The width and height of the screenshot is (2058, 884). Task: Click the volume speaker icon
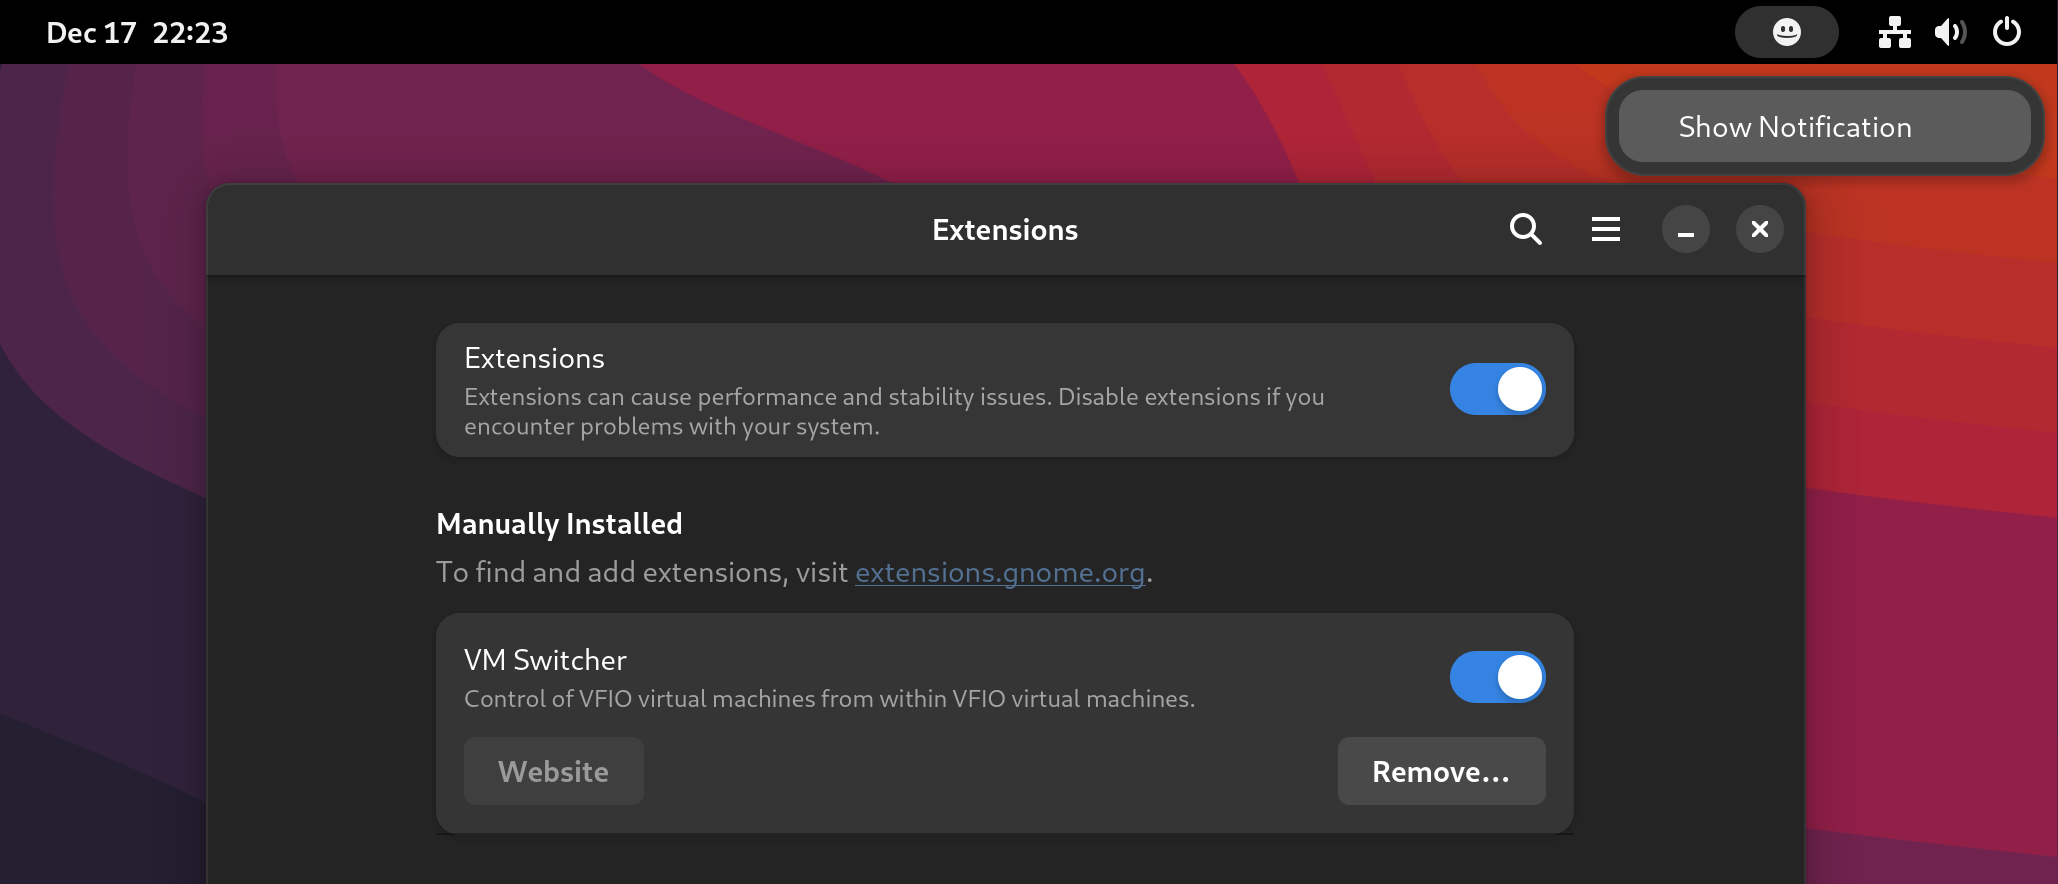[x=1949, y=33]
